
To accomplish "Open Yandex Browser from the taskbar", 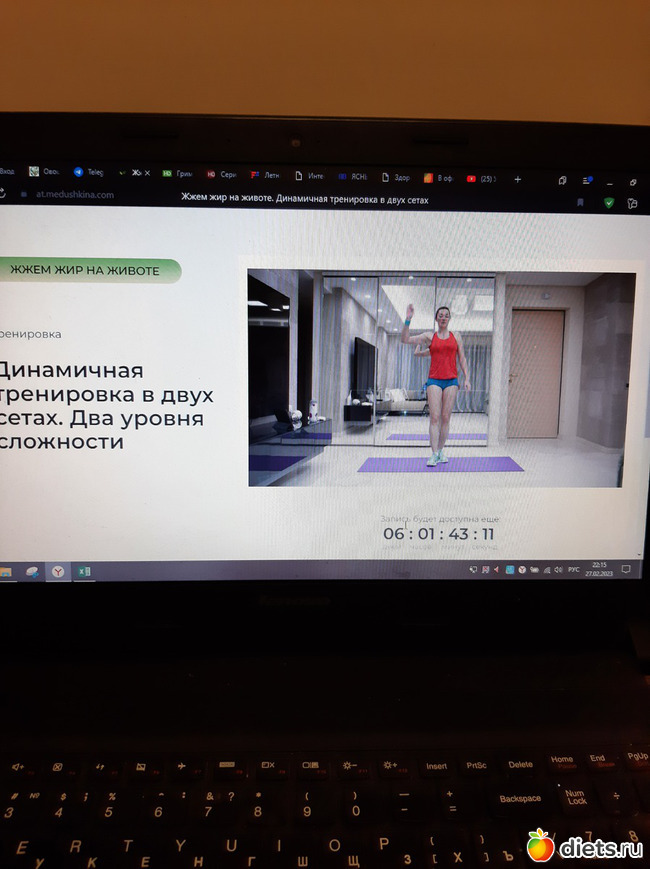I will (x=59, y=570).
